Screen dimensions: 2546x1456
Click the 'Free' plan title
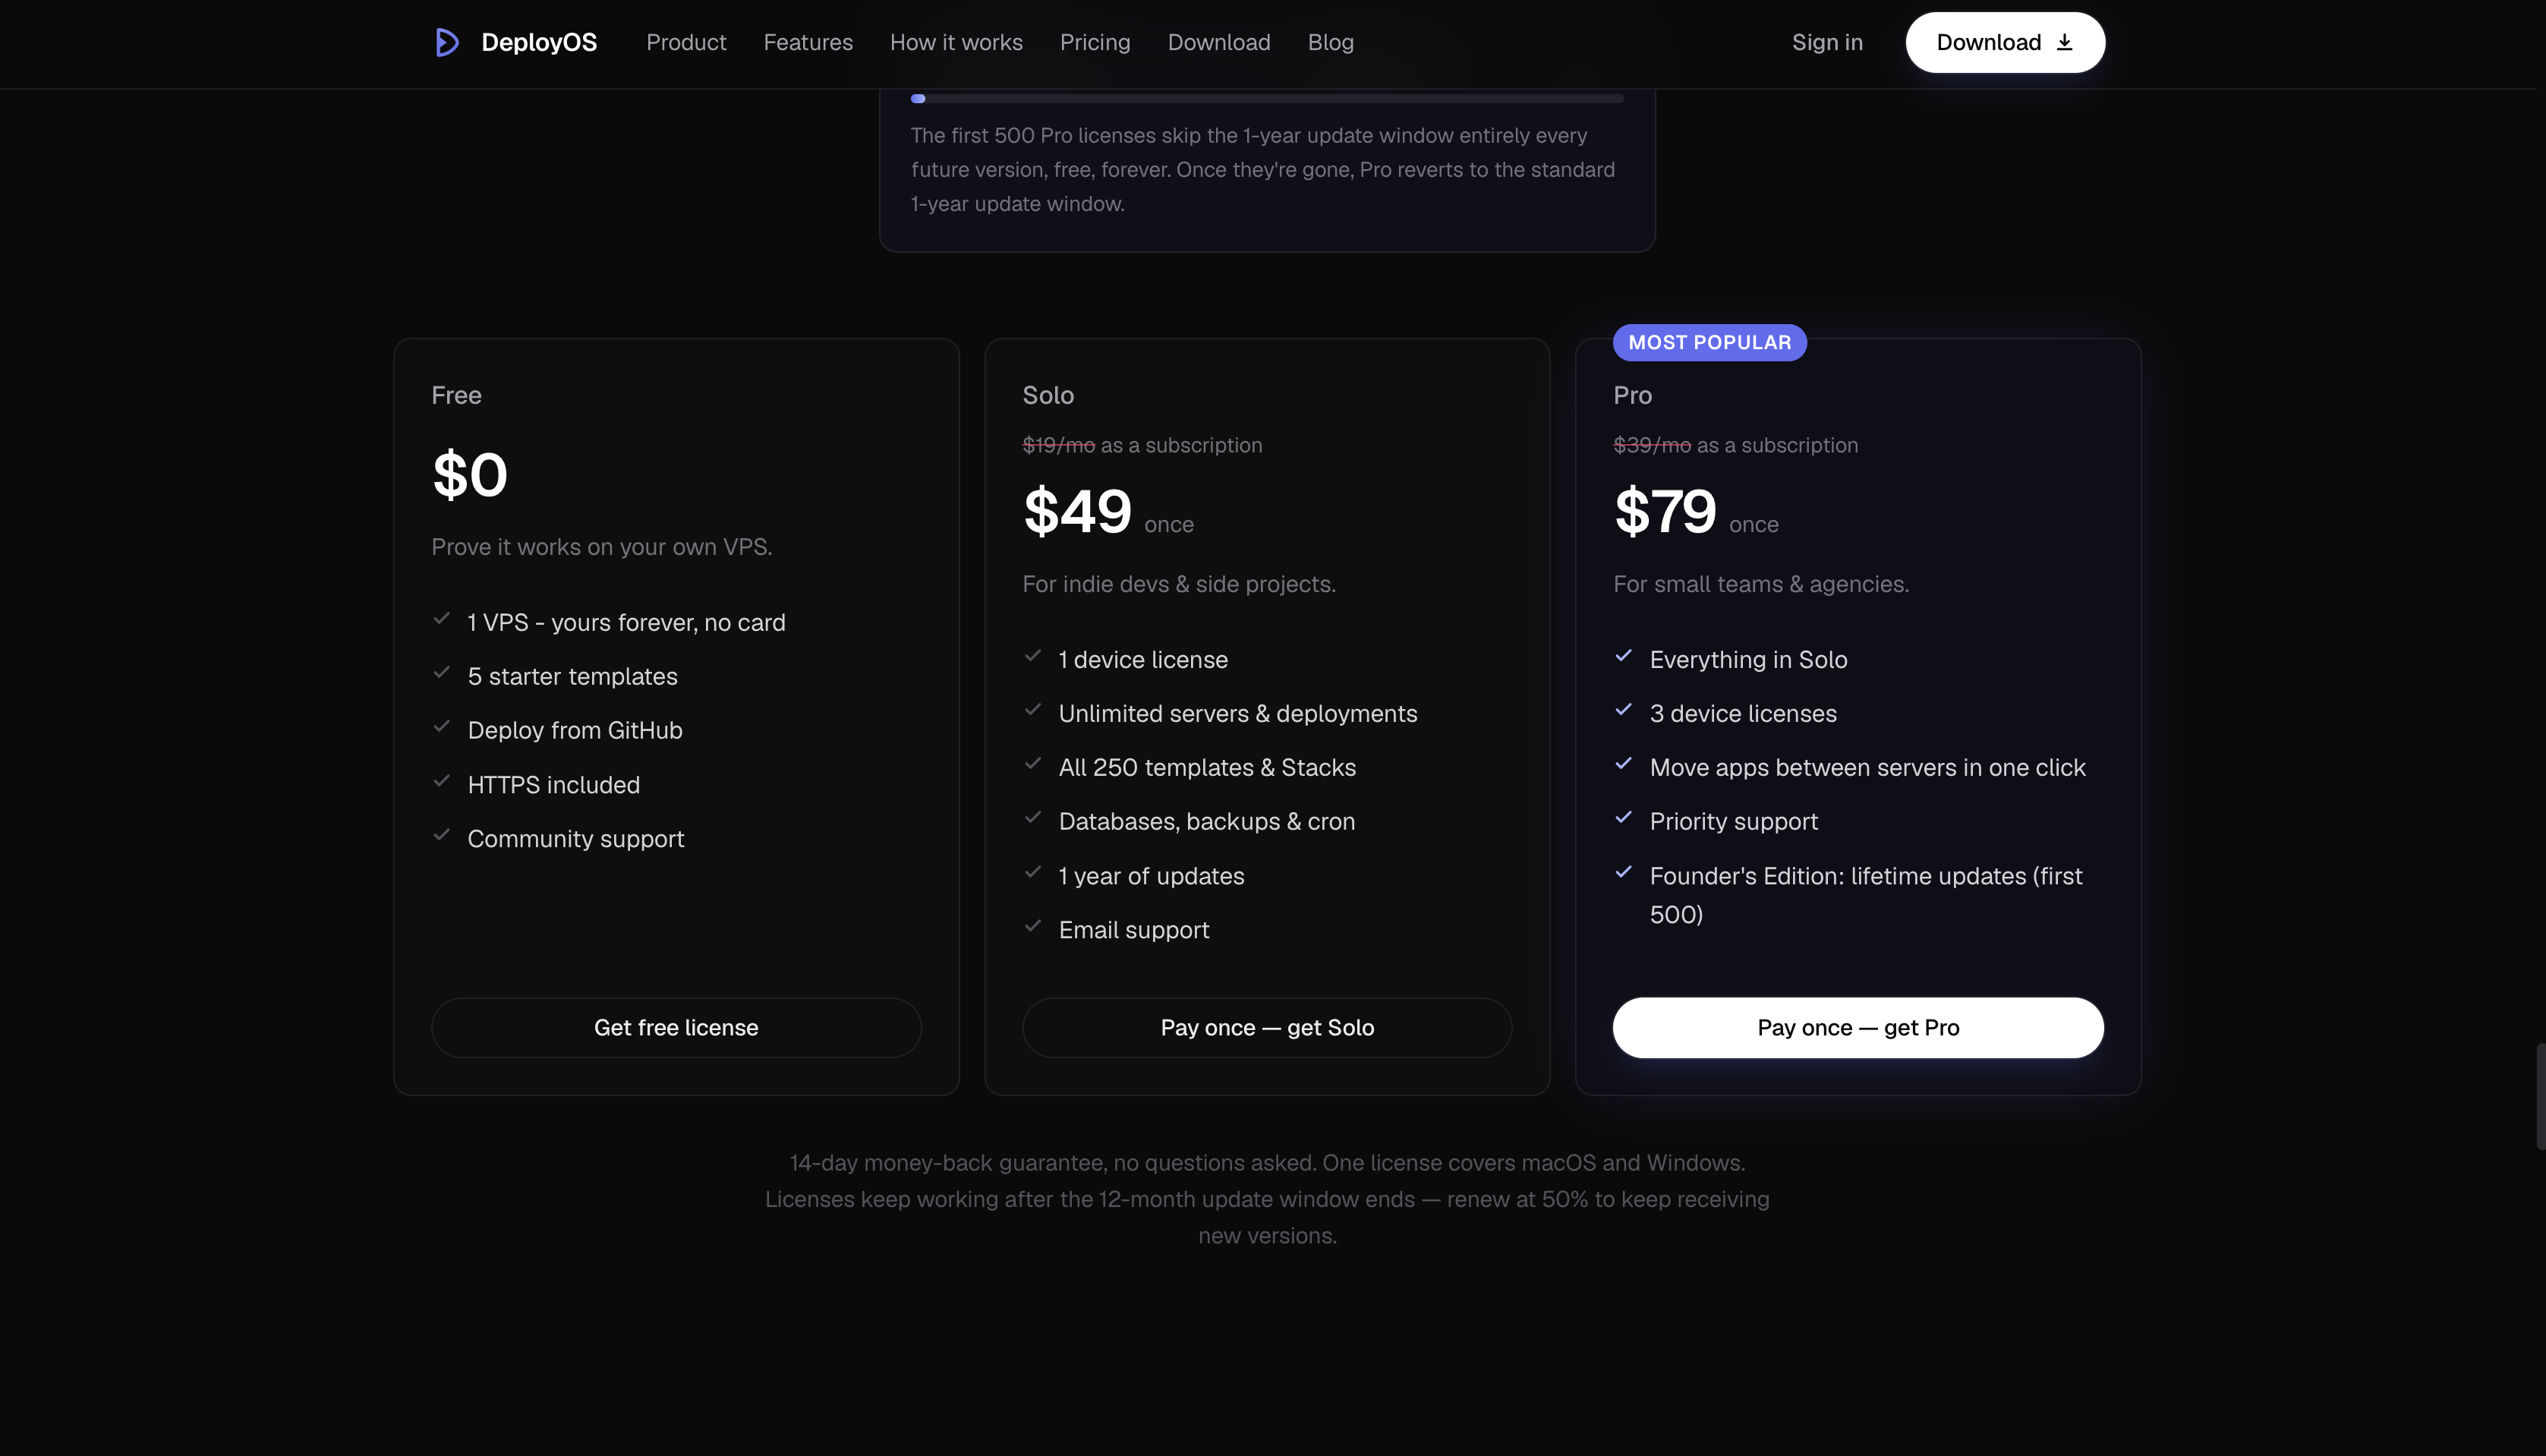pyautogui.click(x=456, y=395)
